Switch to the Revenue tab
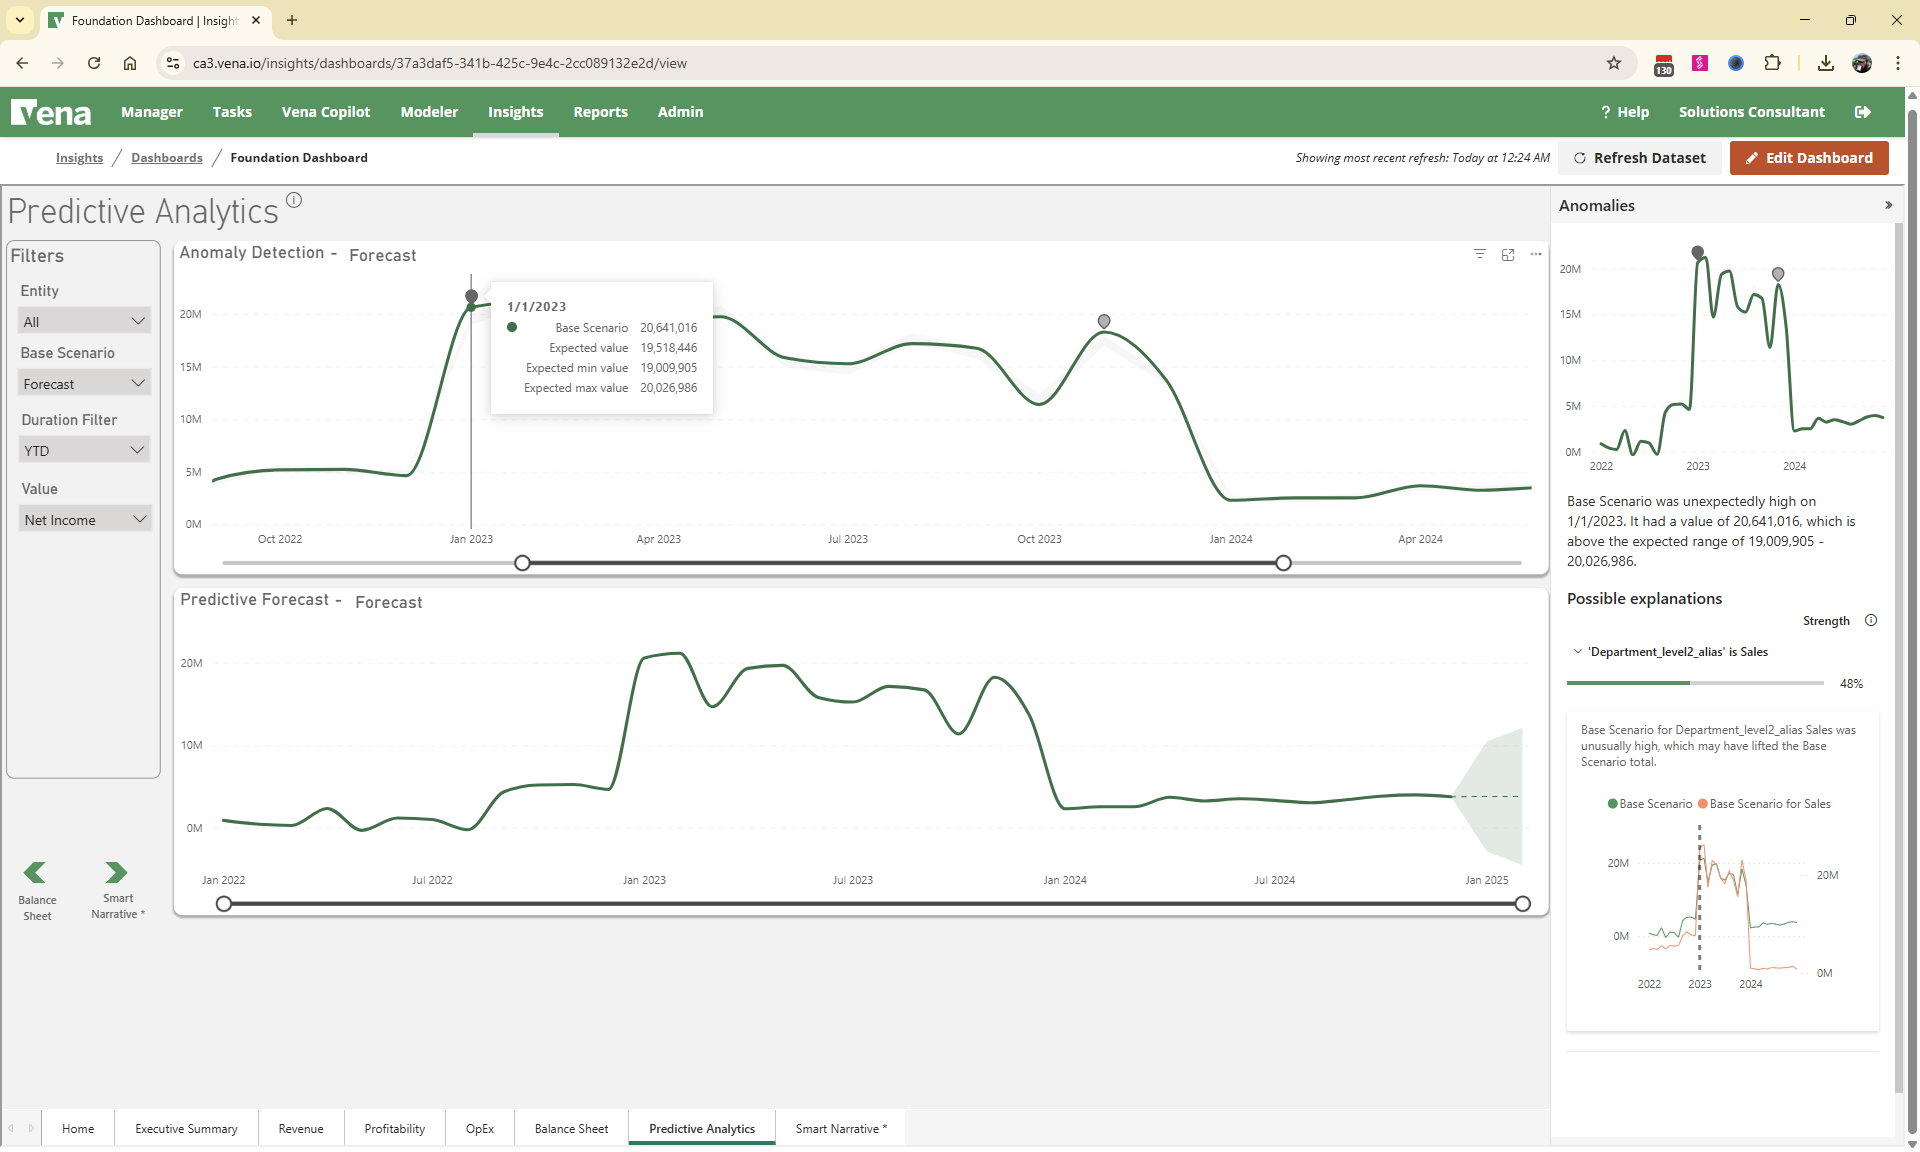This screenshot has width=1920, height=1152. [x=301, y=1128]
